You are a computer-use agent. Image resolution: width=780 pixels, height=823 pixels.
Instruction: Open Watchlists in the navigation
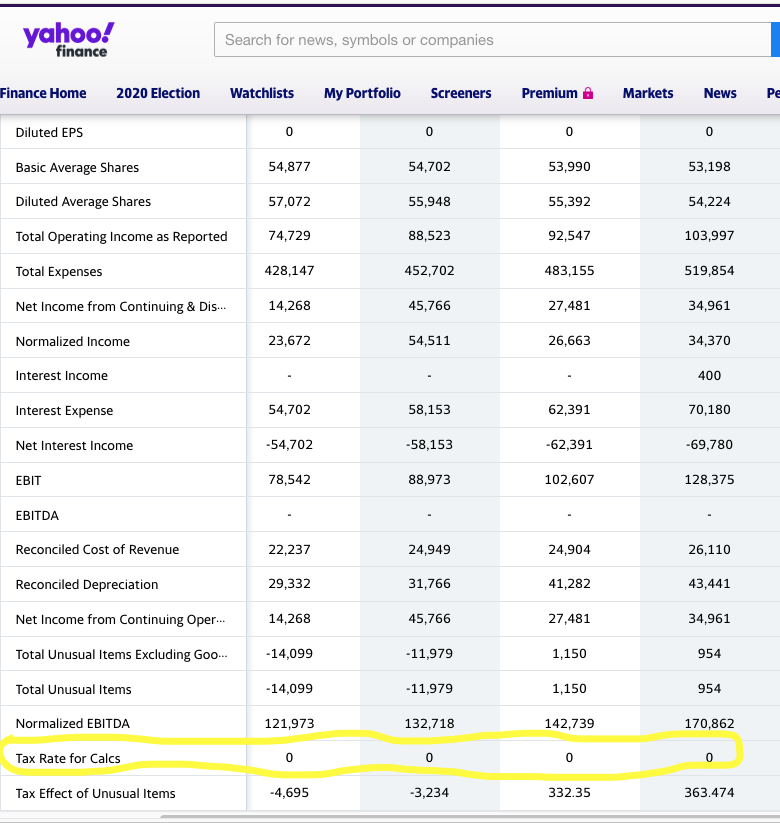[x=262, y=93]
